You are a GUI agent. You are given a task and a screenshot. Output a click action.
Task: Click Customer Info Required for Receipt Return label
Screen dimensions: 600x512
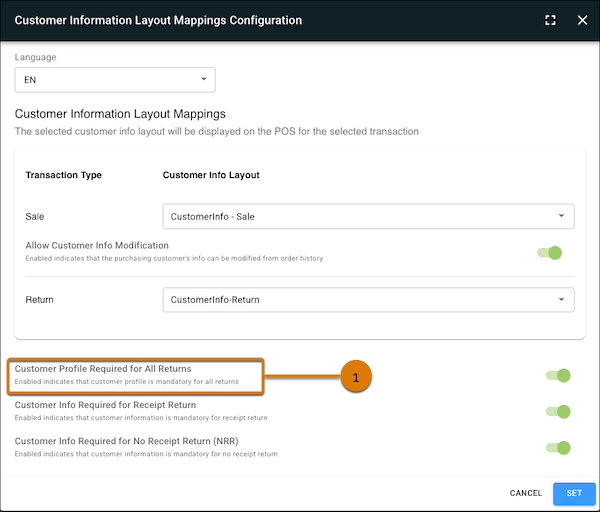[105, 405]
